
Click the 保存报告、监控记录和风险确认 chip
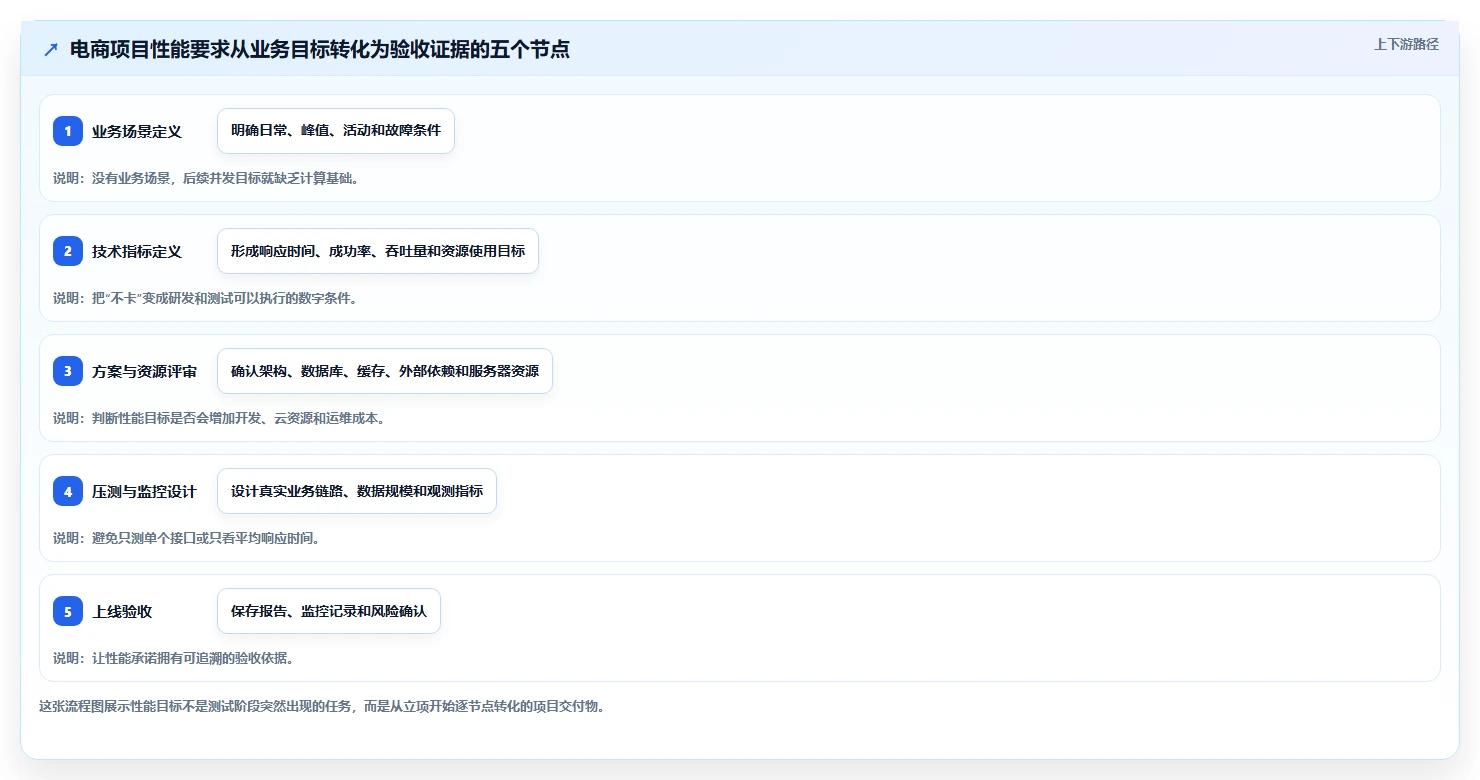[329, 611]
